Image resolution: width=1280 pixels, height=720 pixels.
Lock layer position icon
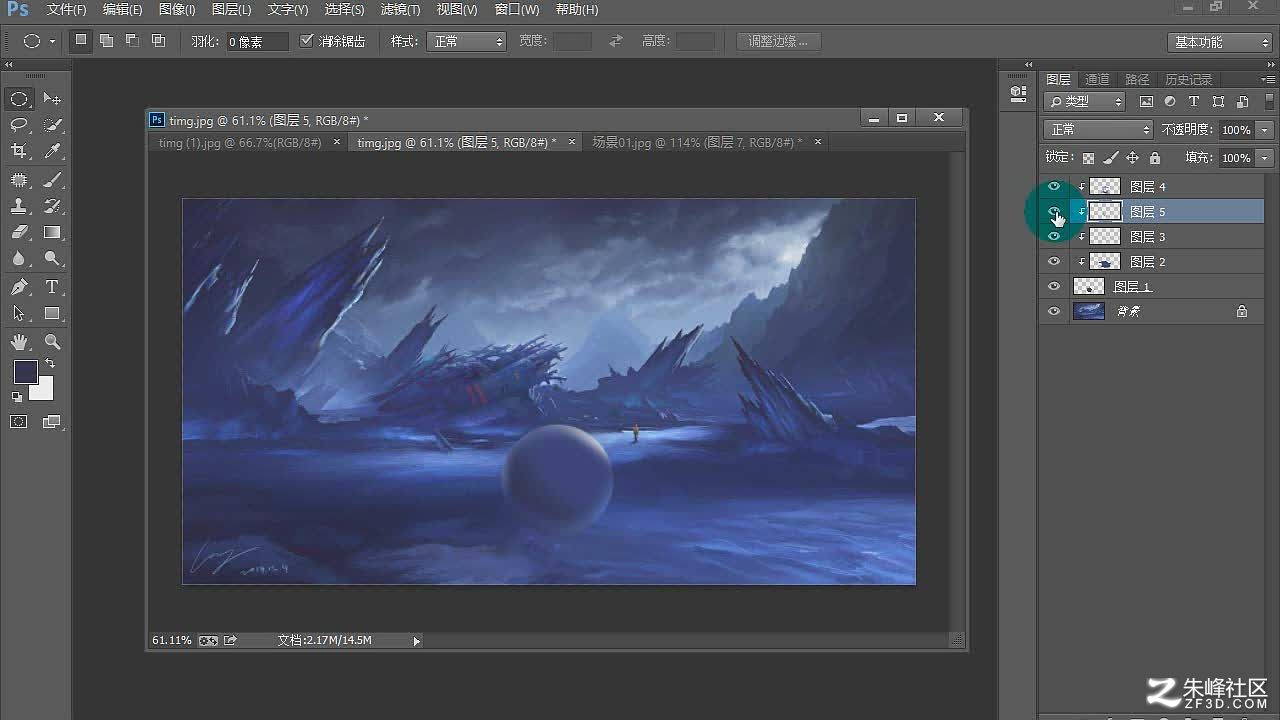1132,158
